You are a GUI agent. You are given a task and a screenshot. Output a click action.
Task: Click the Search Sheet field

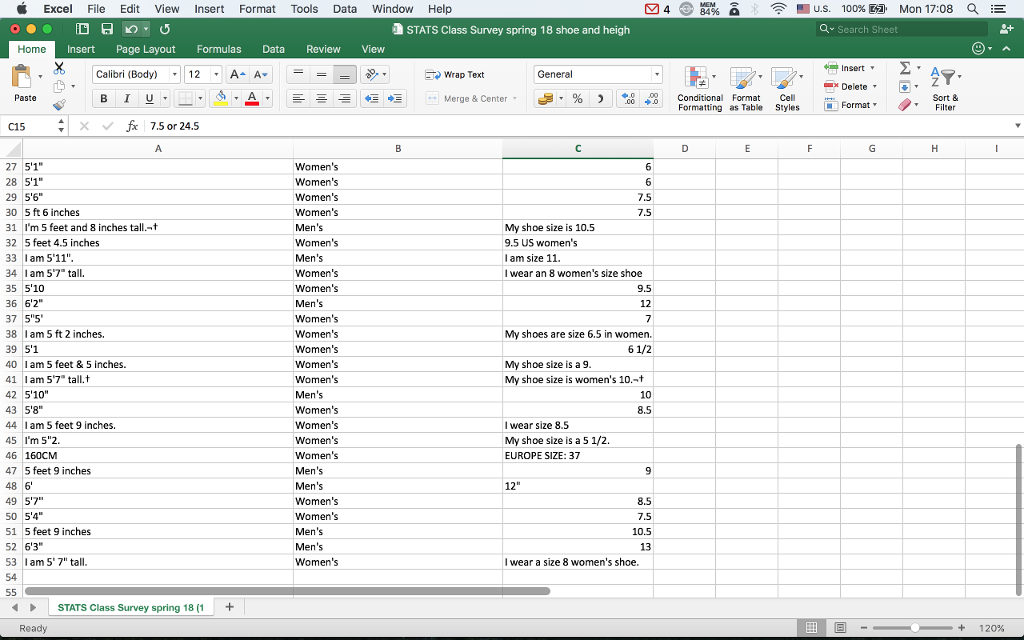(902, 29)
